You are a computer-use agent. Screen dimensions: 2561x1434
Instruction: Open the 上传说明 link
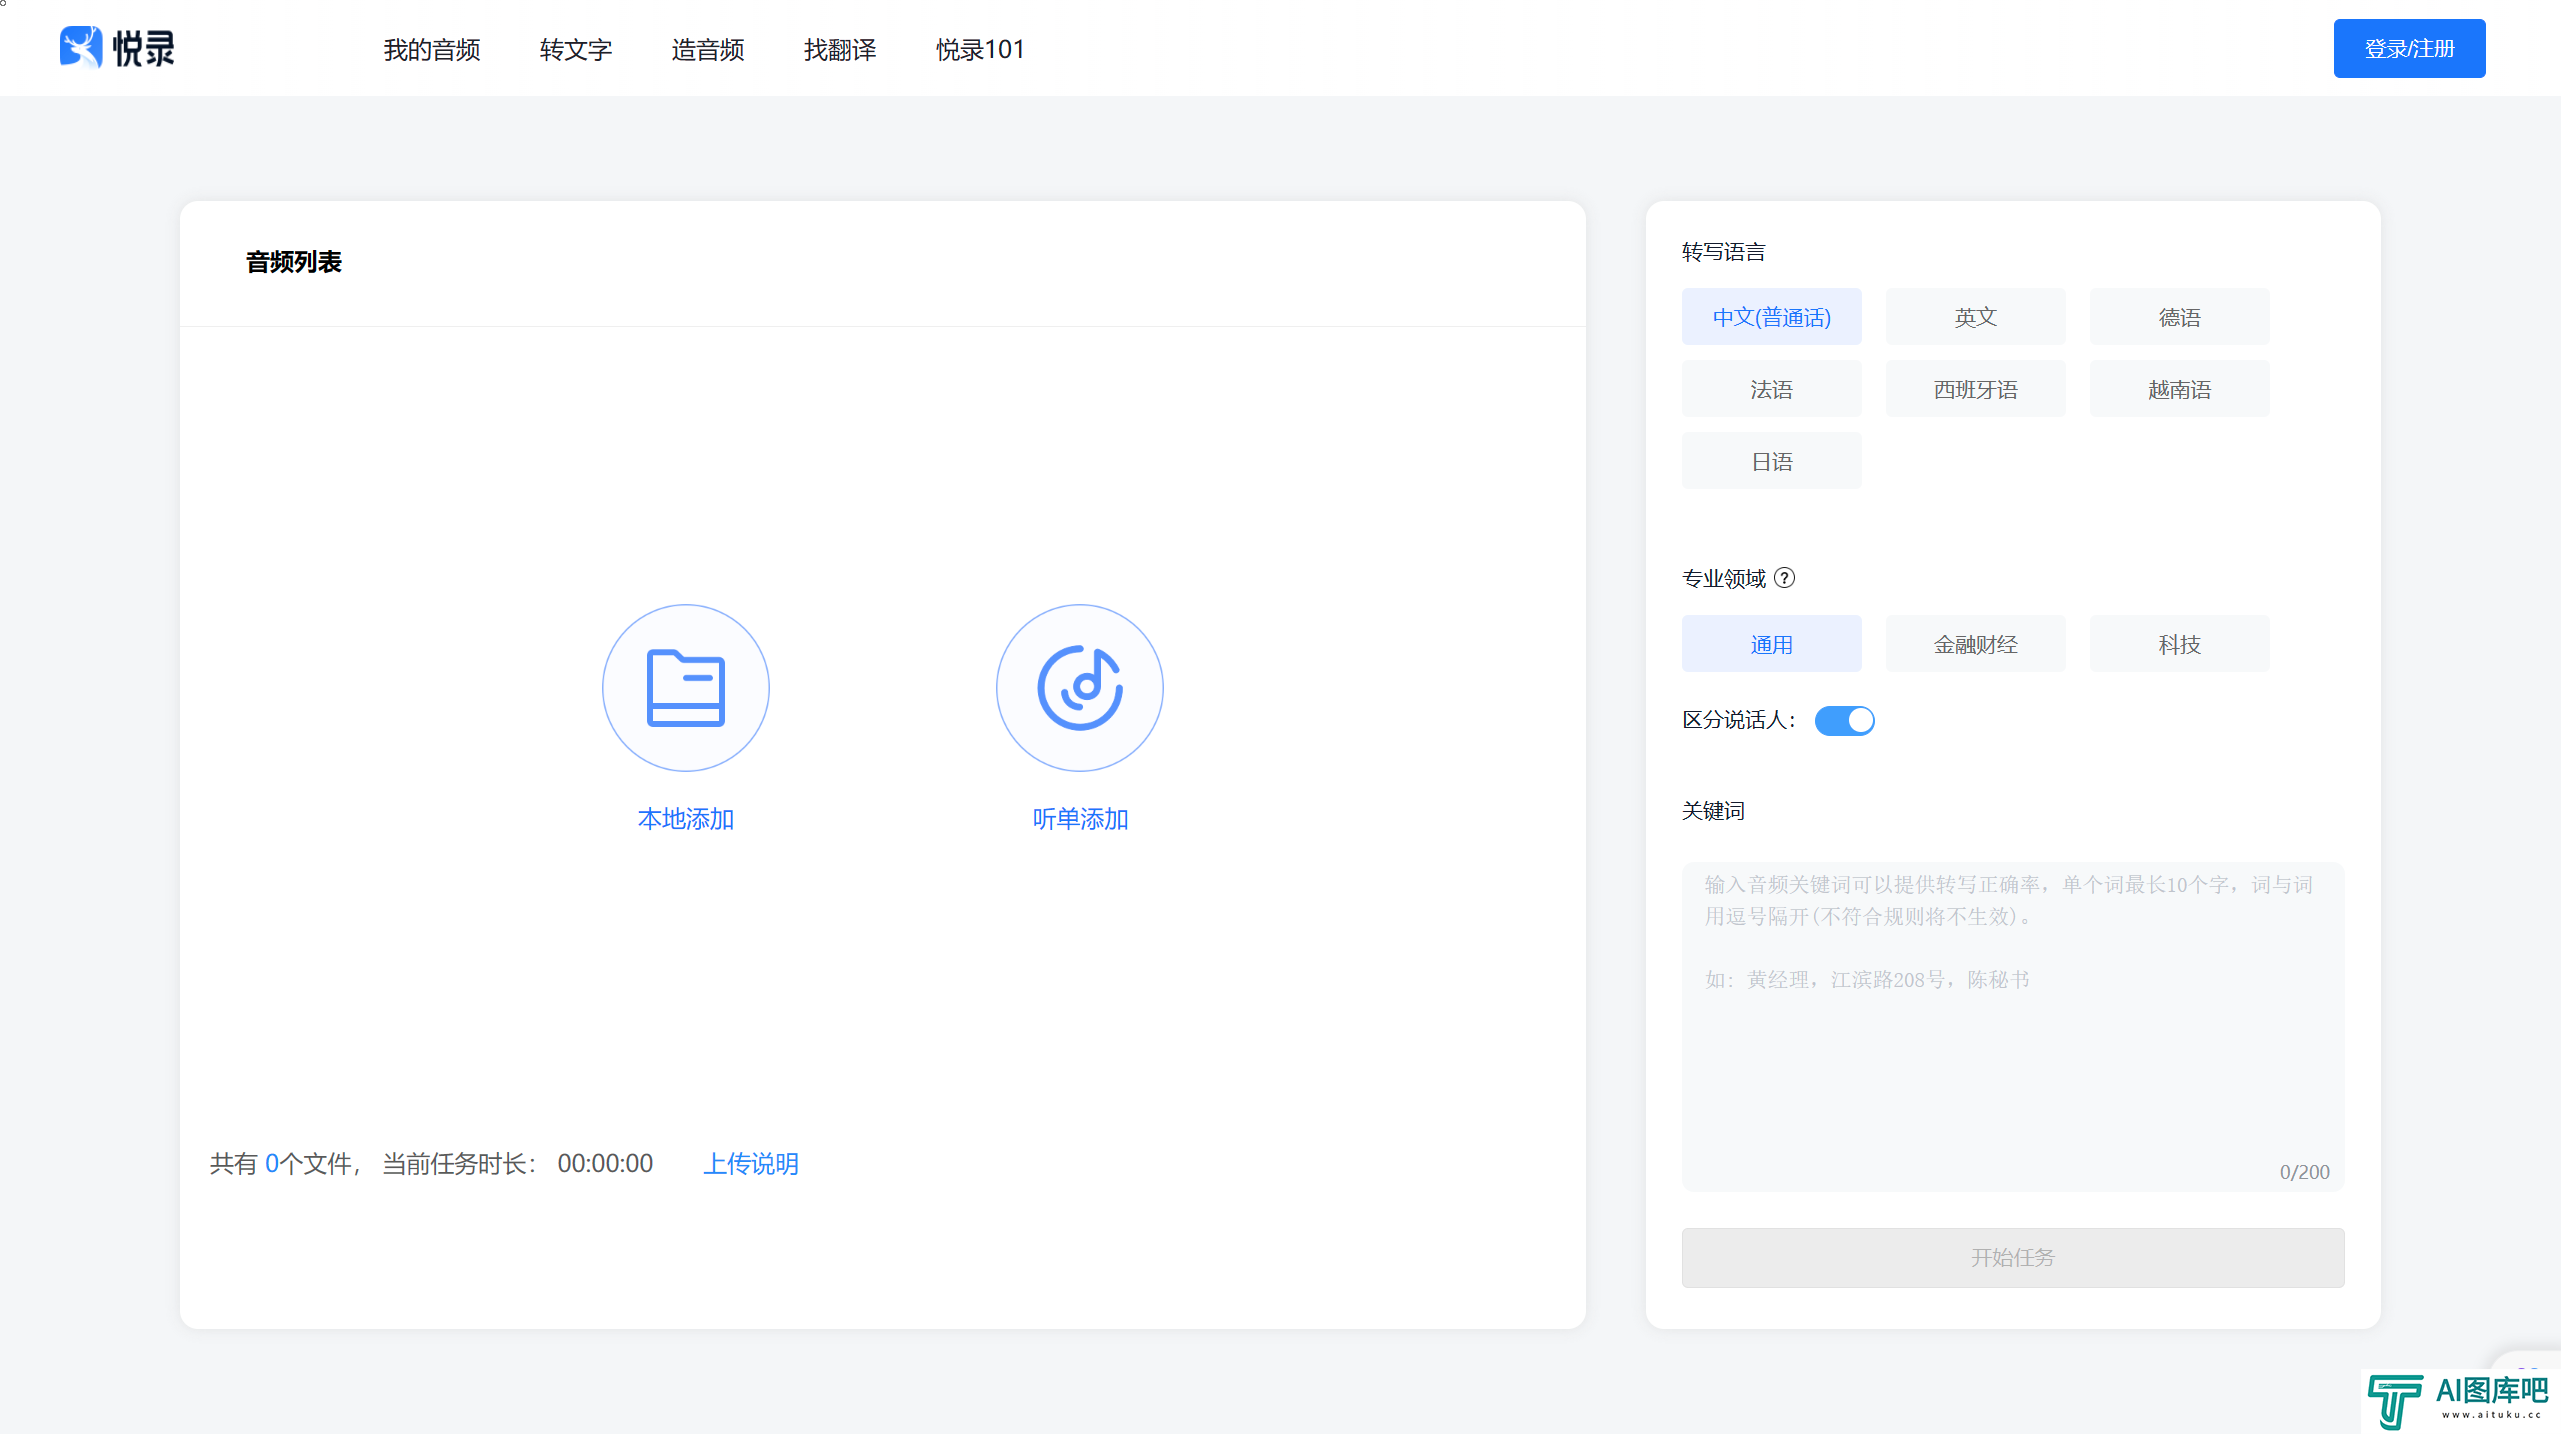point(751,1163)
